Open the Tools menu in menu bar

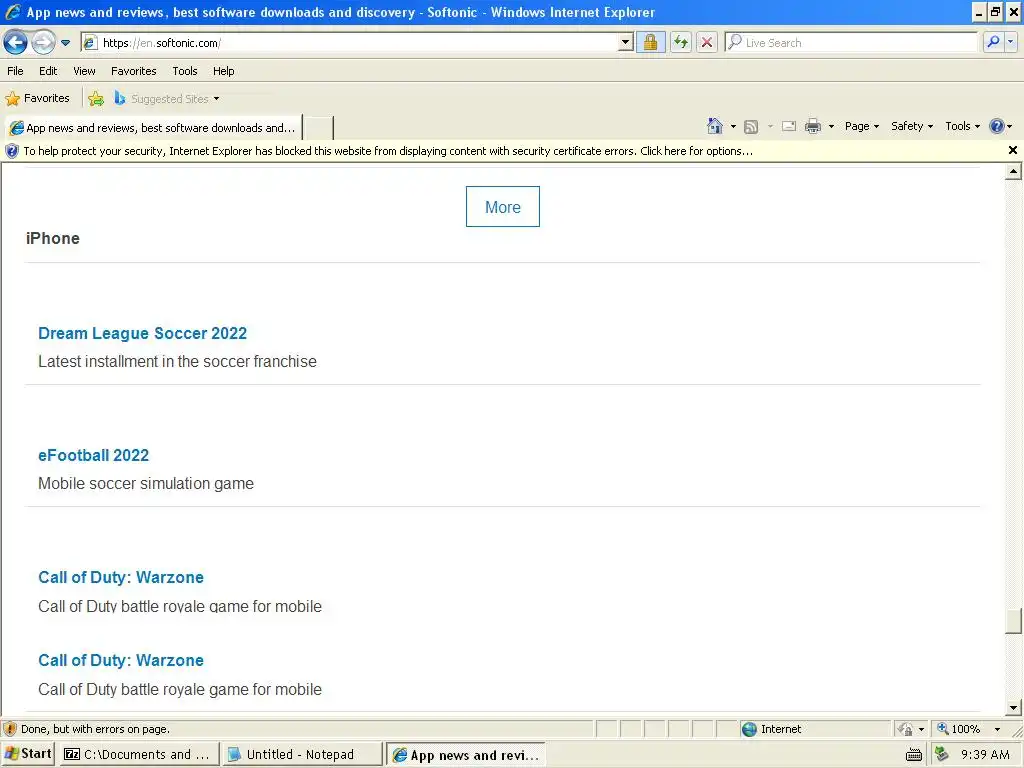[185, 71]
